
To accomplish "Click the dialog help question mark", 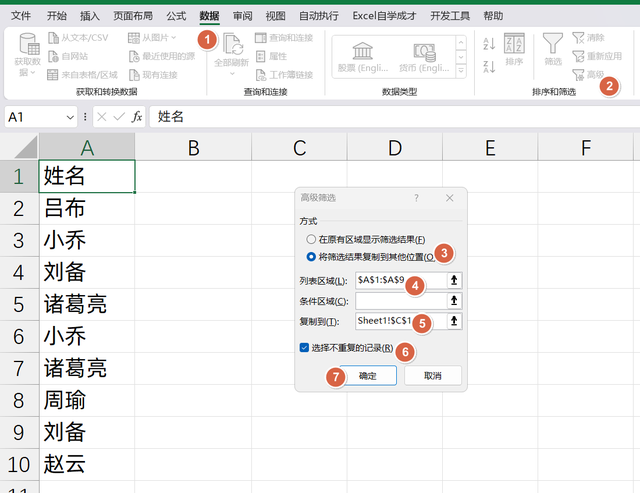I will point(416,198).
